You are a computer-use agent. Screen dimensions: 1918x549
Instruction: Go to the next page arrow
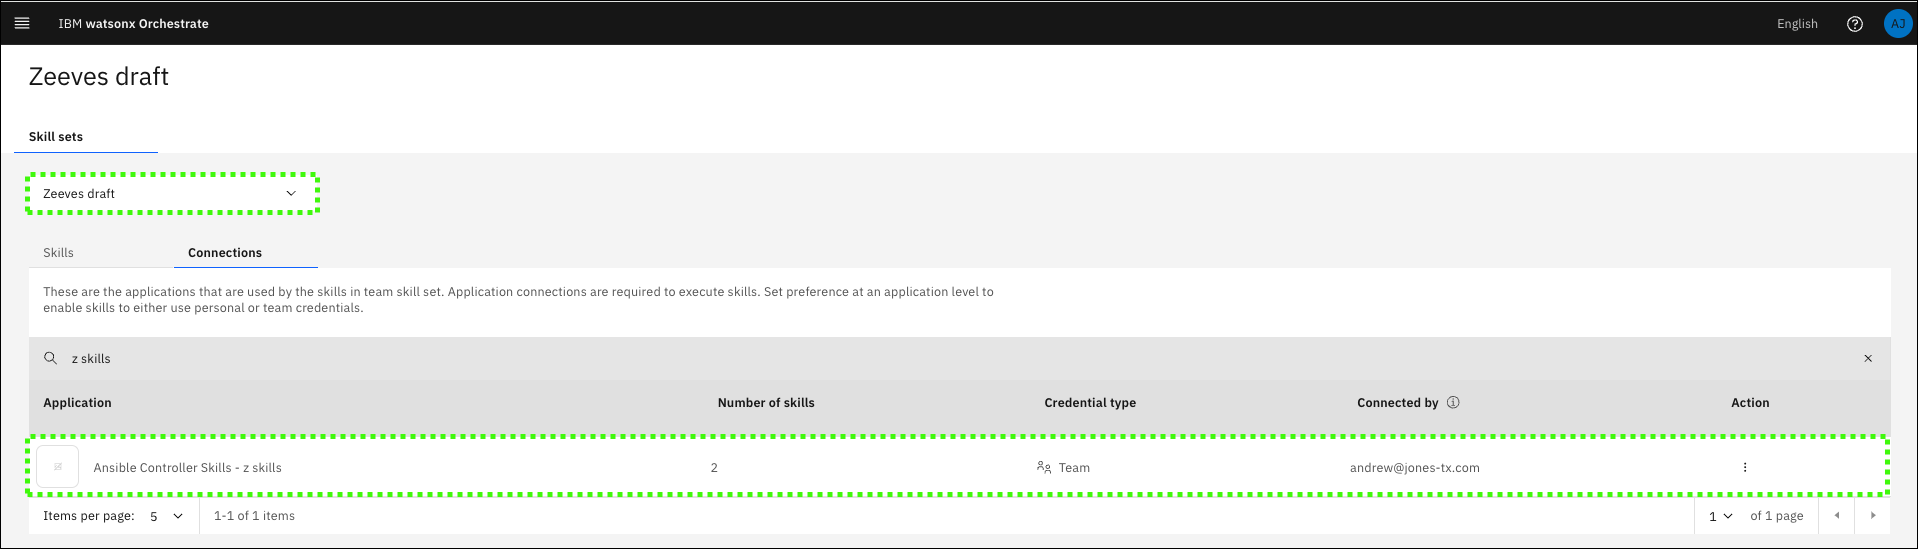pos(1872,516)
